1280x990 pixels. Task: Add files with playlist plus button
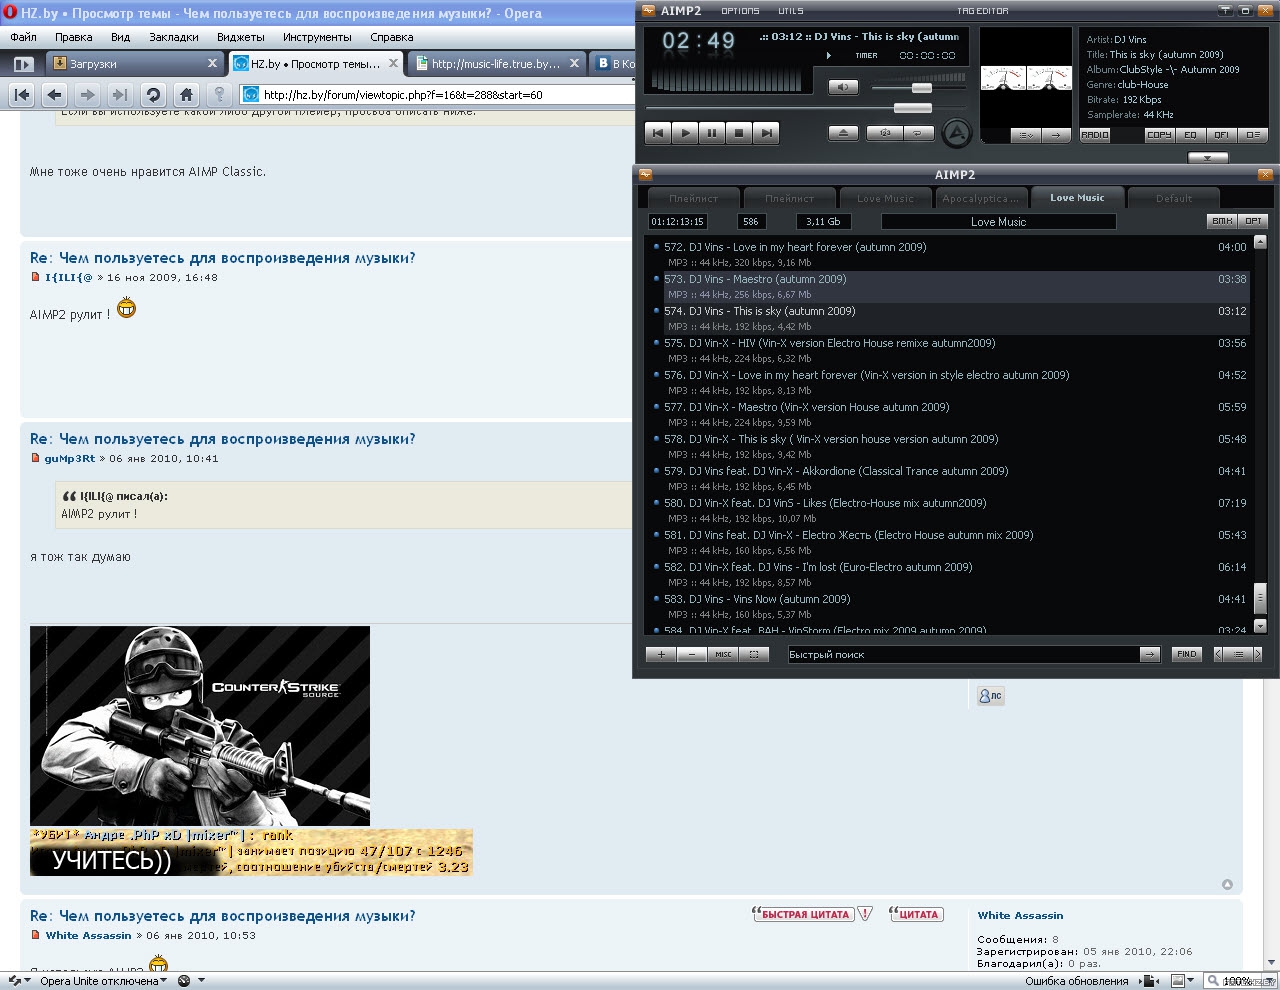(x=660, y=654)
